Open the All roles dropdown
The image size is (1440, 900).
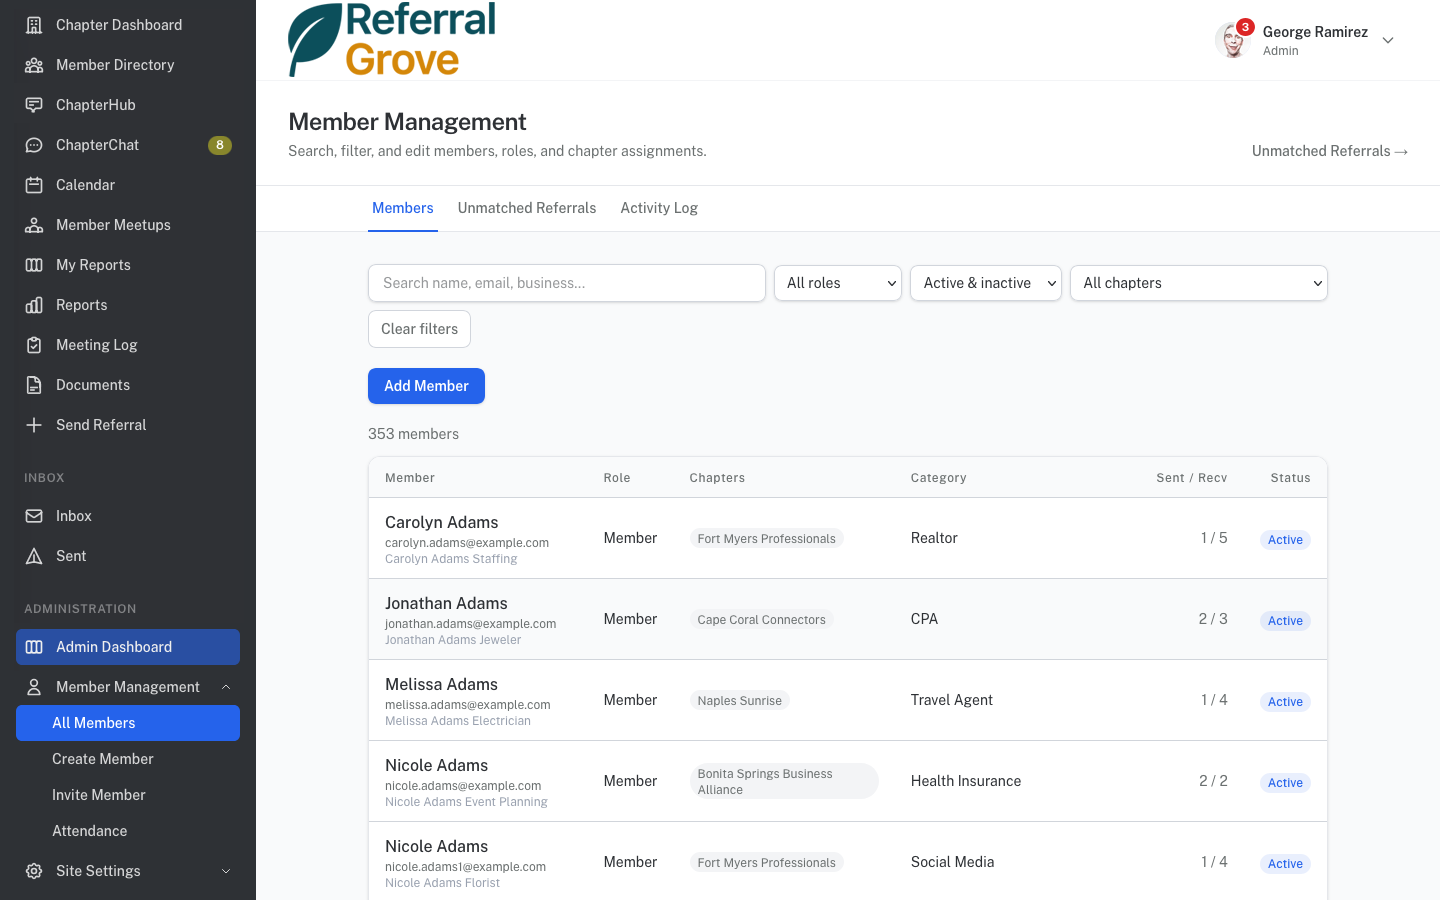(x=838, y=283)
